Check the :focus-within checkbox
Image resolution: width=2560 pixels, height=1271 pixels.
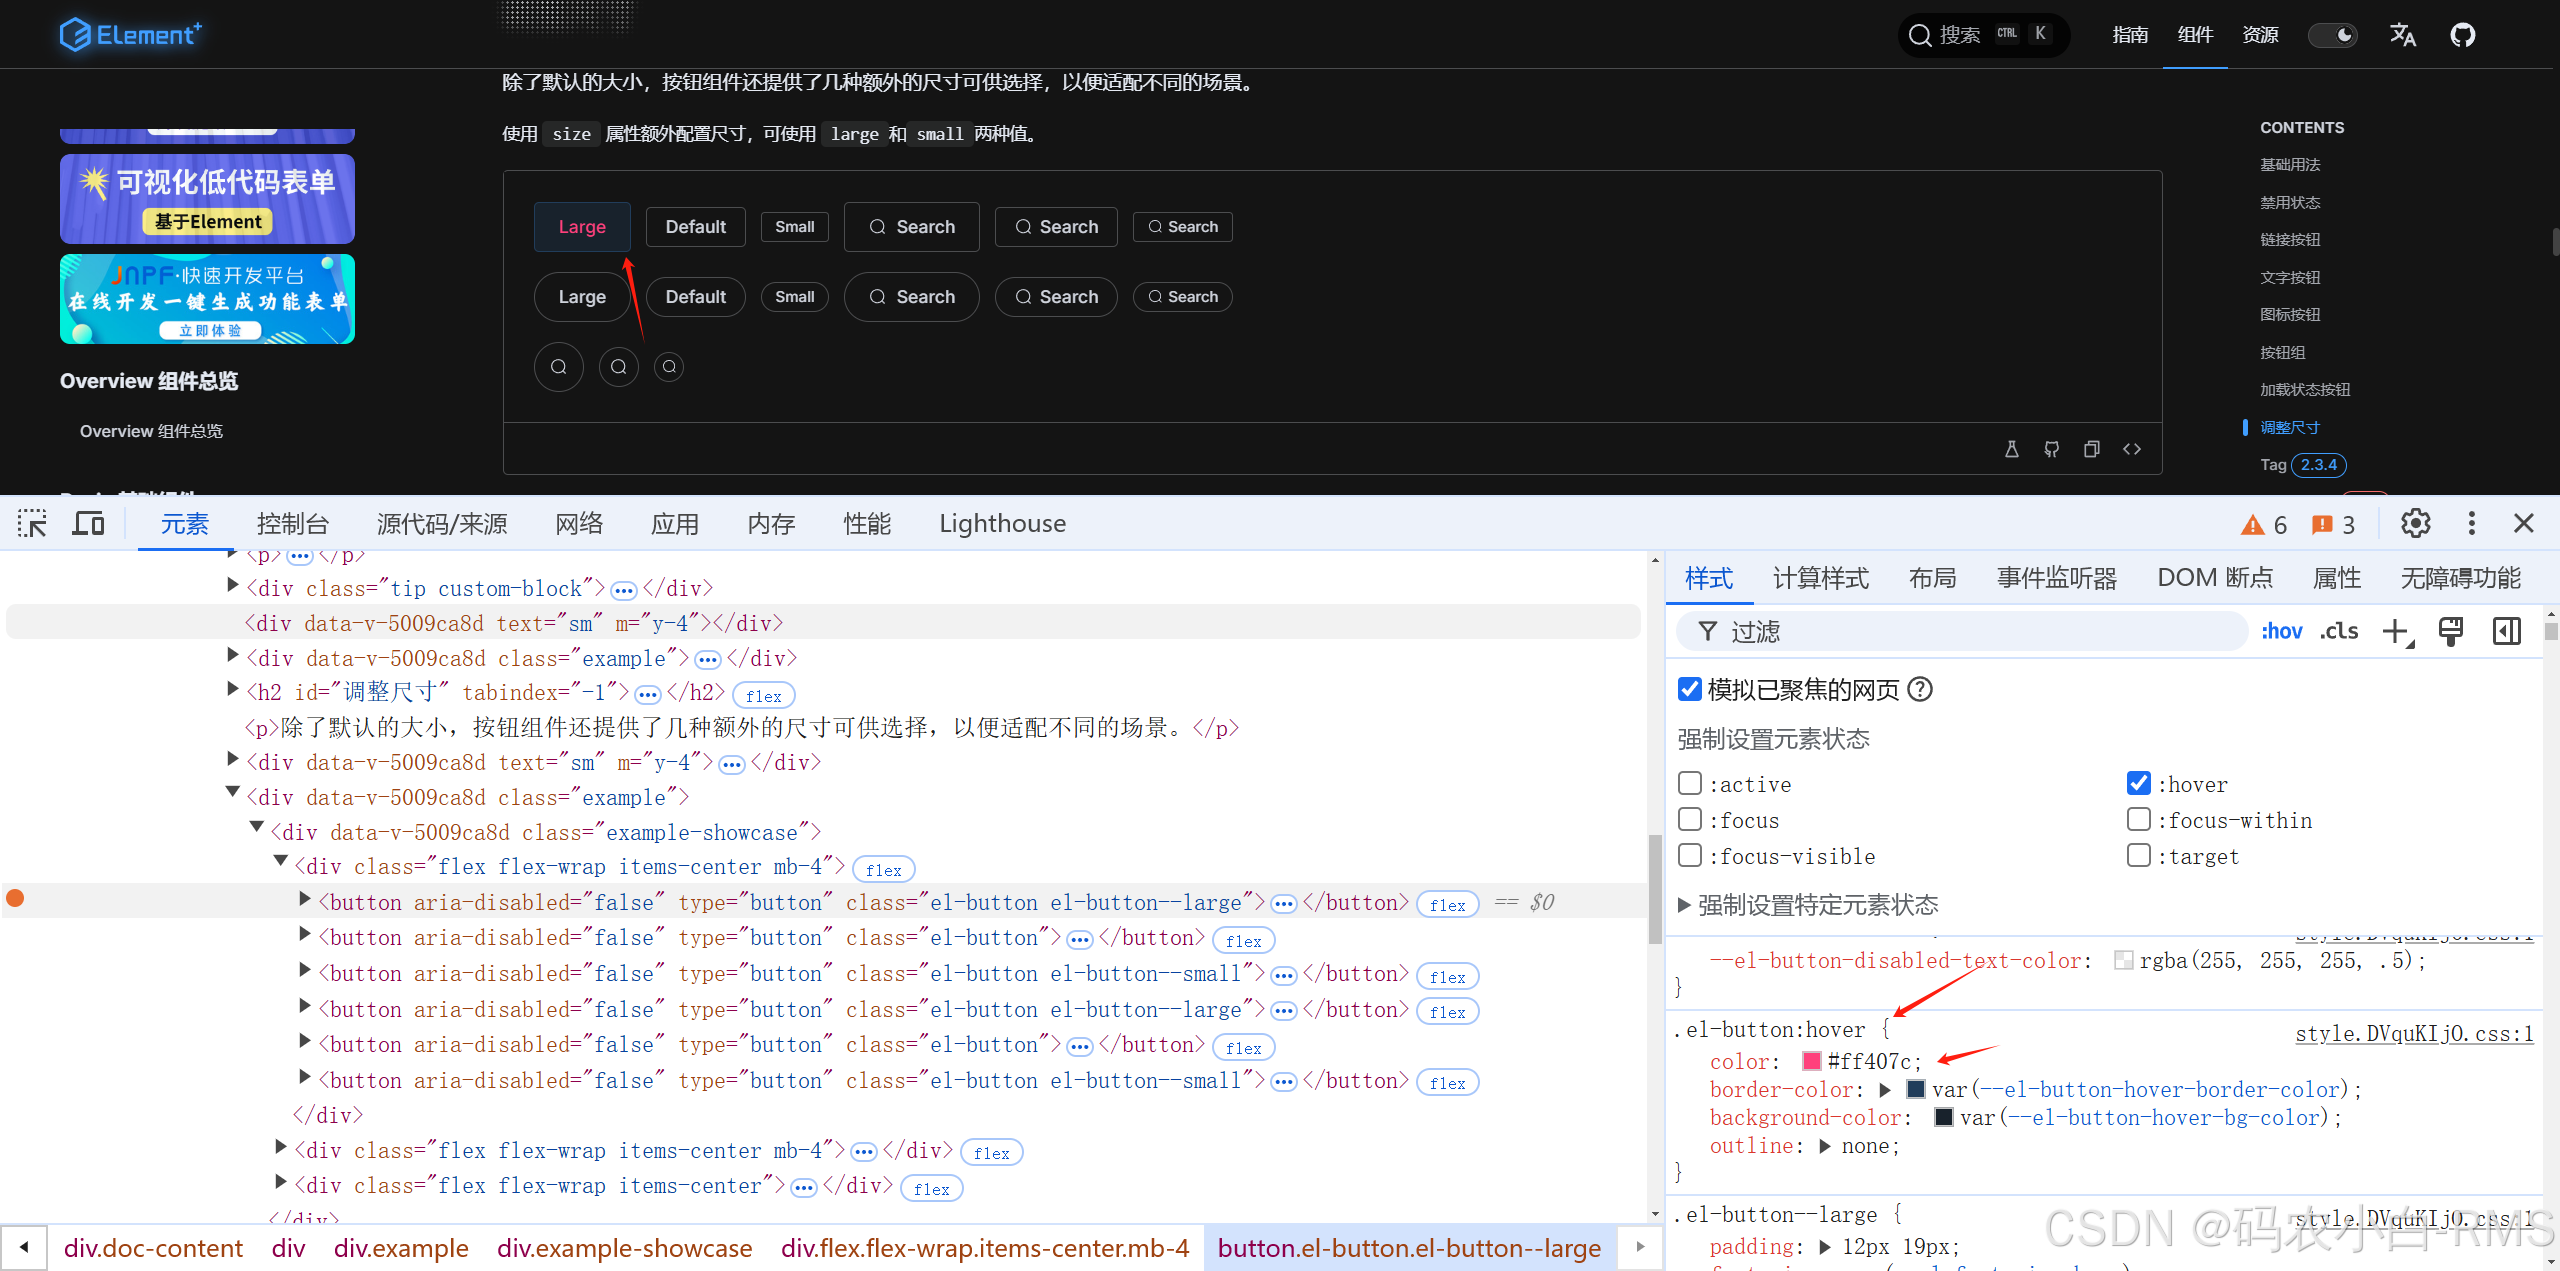pos(2138,819)
